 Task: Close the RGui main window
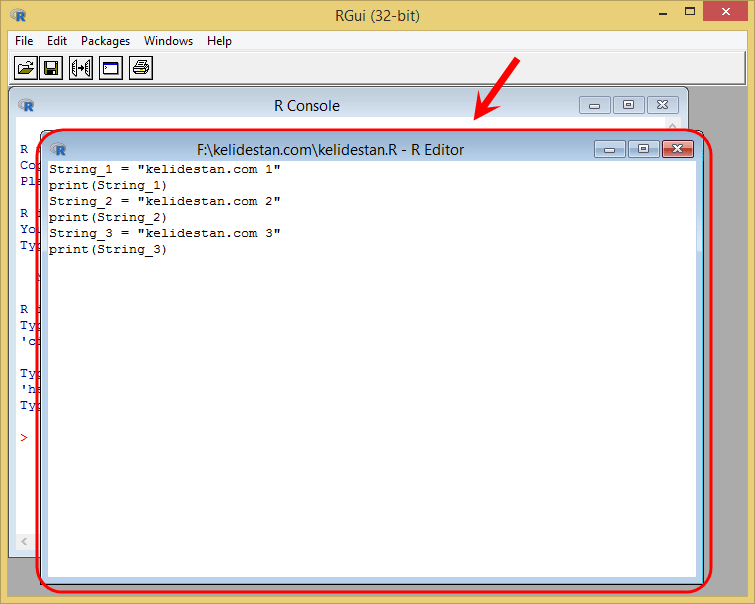(726, 12)
